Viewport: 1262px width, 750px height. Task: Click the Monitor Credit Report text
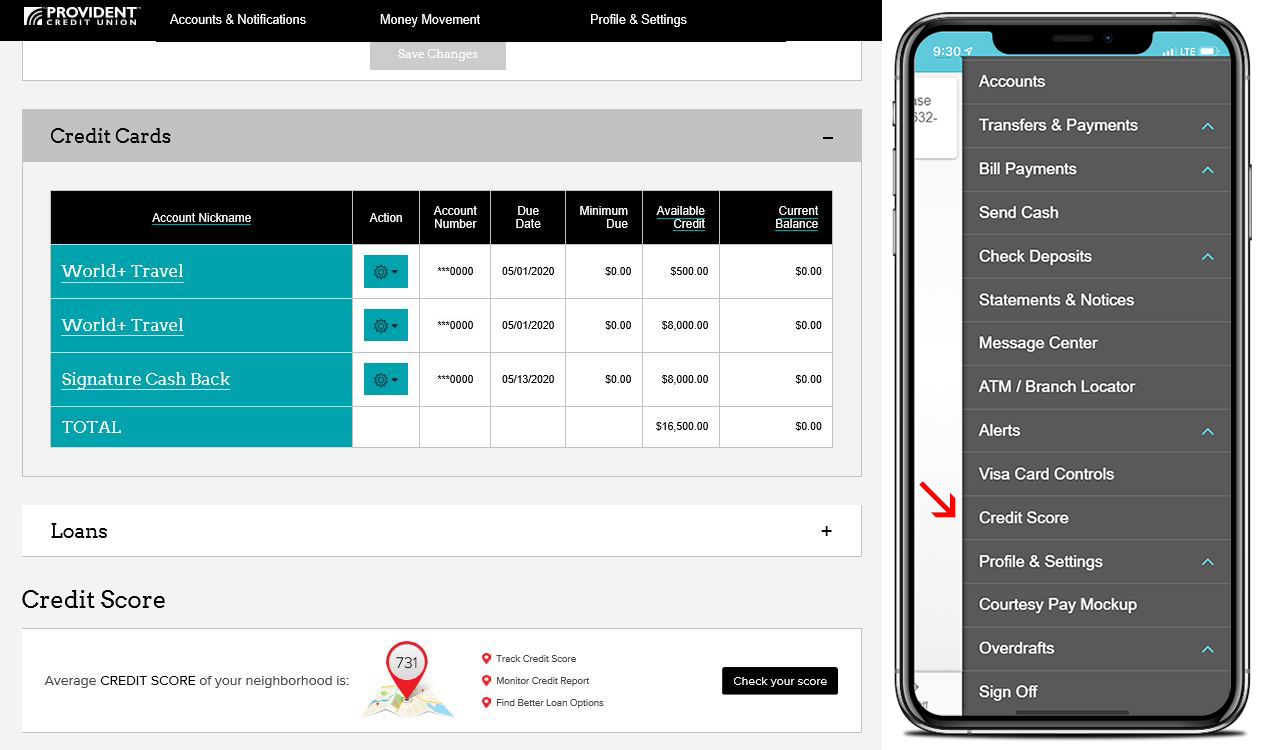click(x=543, y=681)
